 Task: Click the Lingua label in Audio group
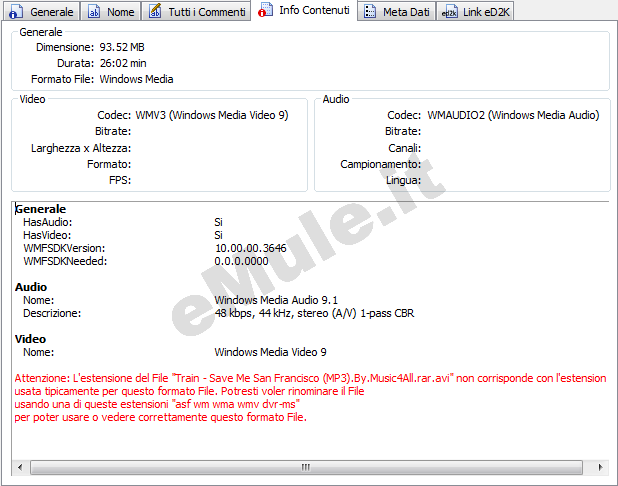tap(403, 181)
